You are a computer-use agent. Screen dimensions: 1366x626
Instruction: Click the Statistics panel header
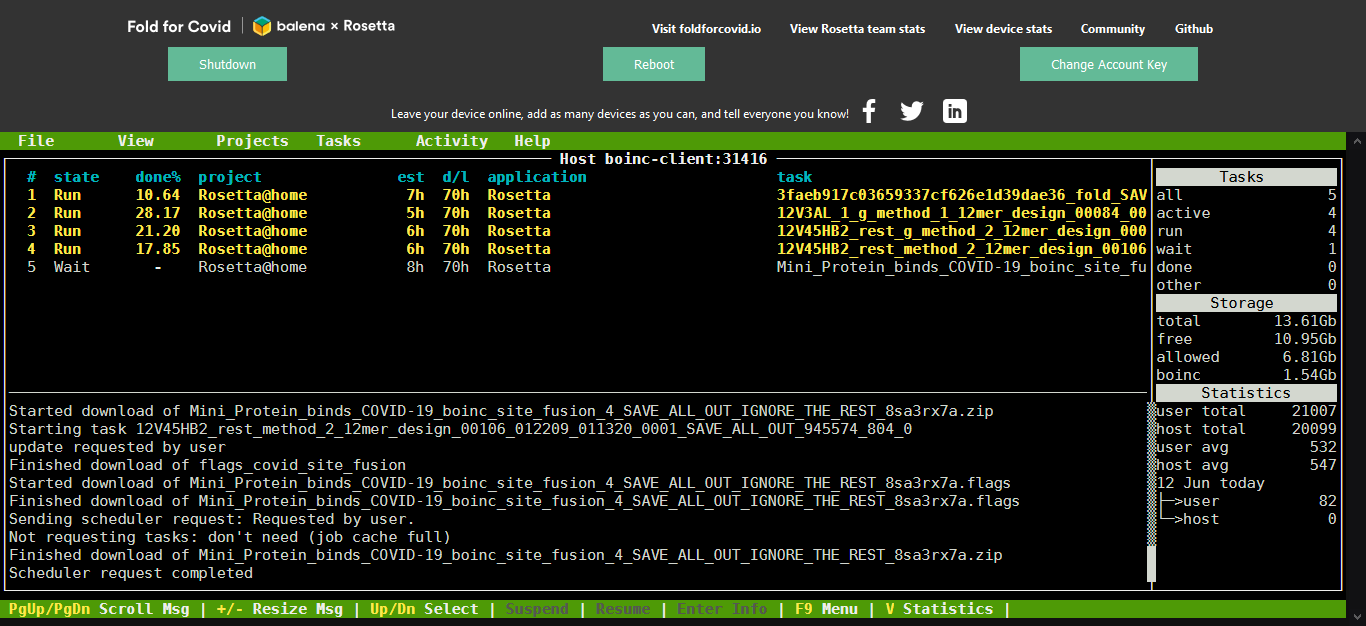click(1246, 393)
